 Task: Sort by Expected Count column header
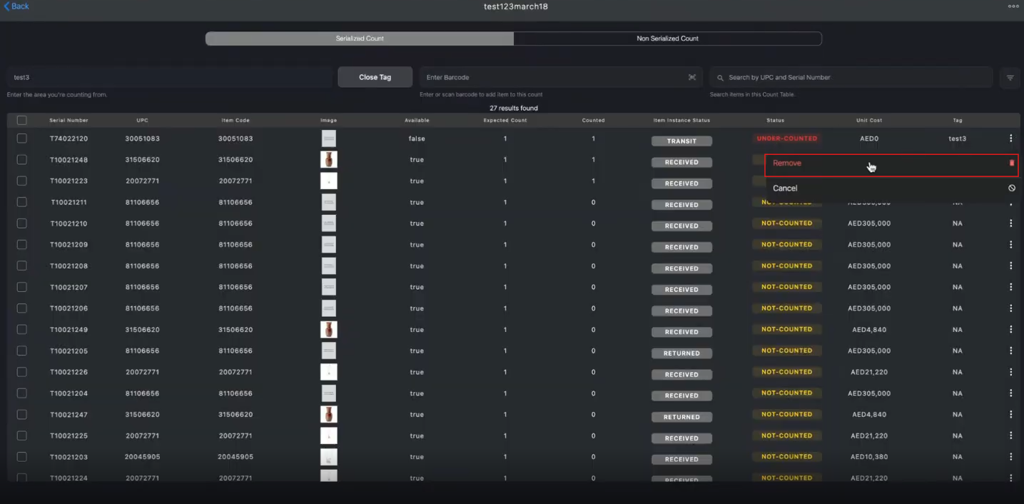coord(505,120)
